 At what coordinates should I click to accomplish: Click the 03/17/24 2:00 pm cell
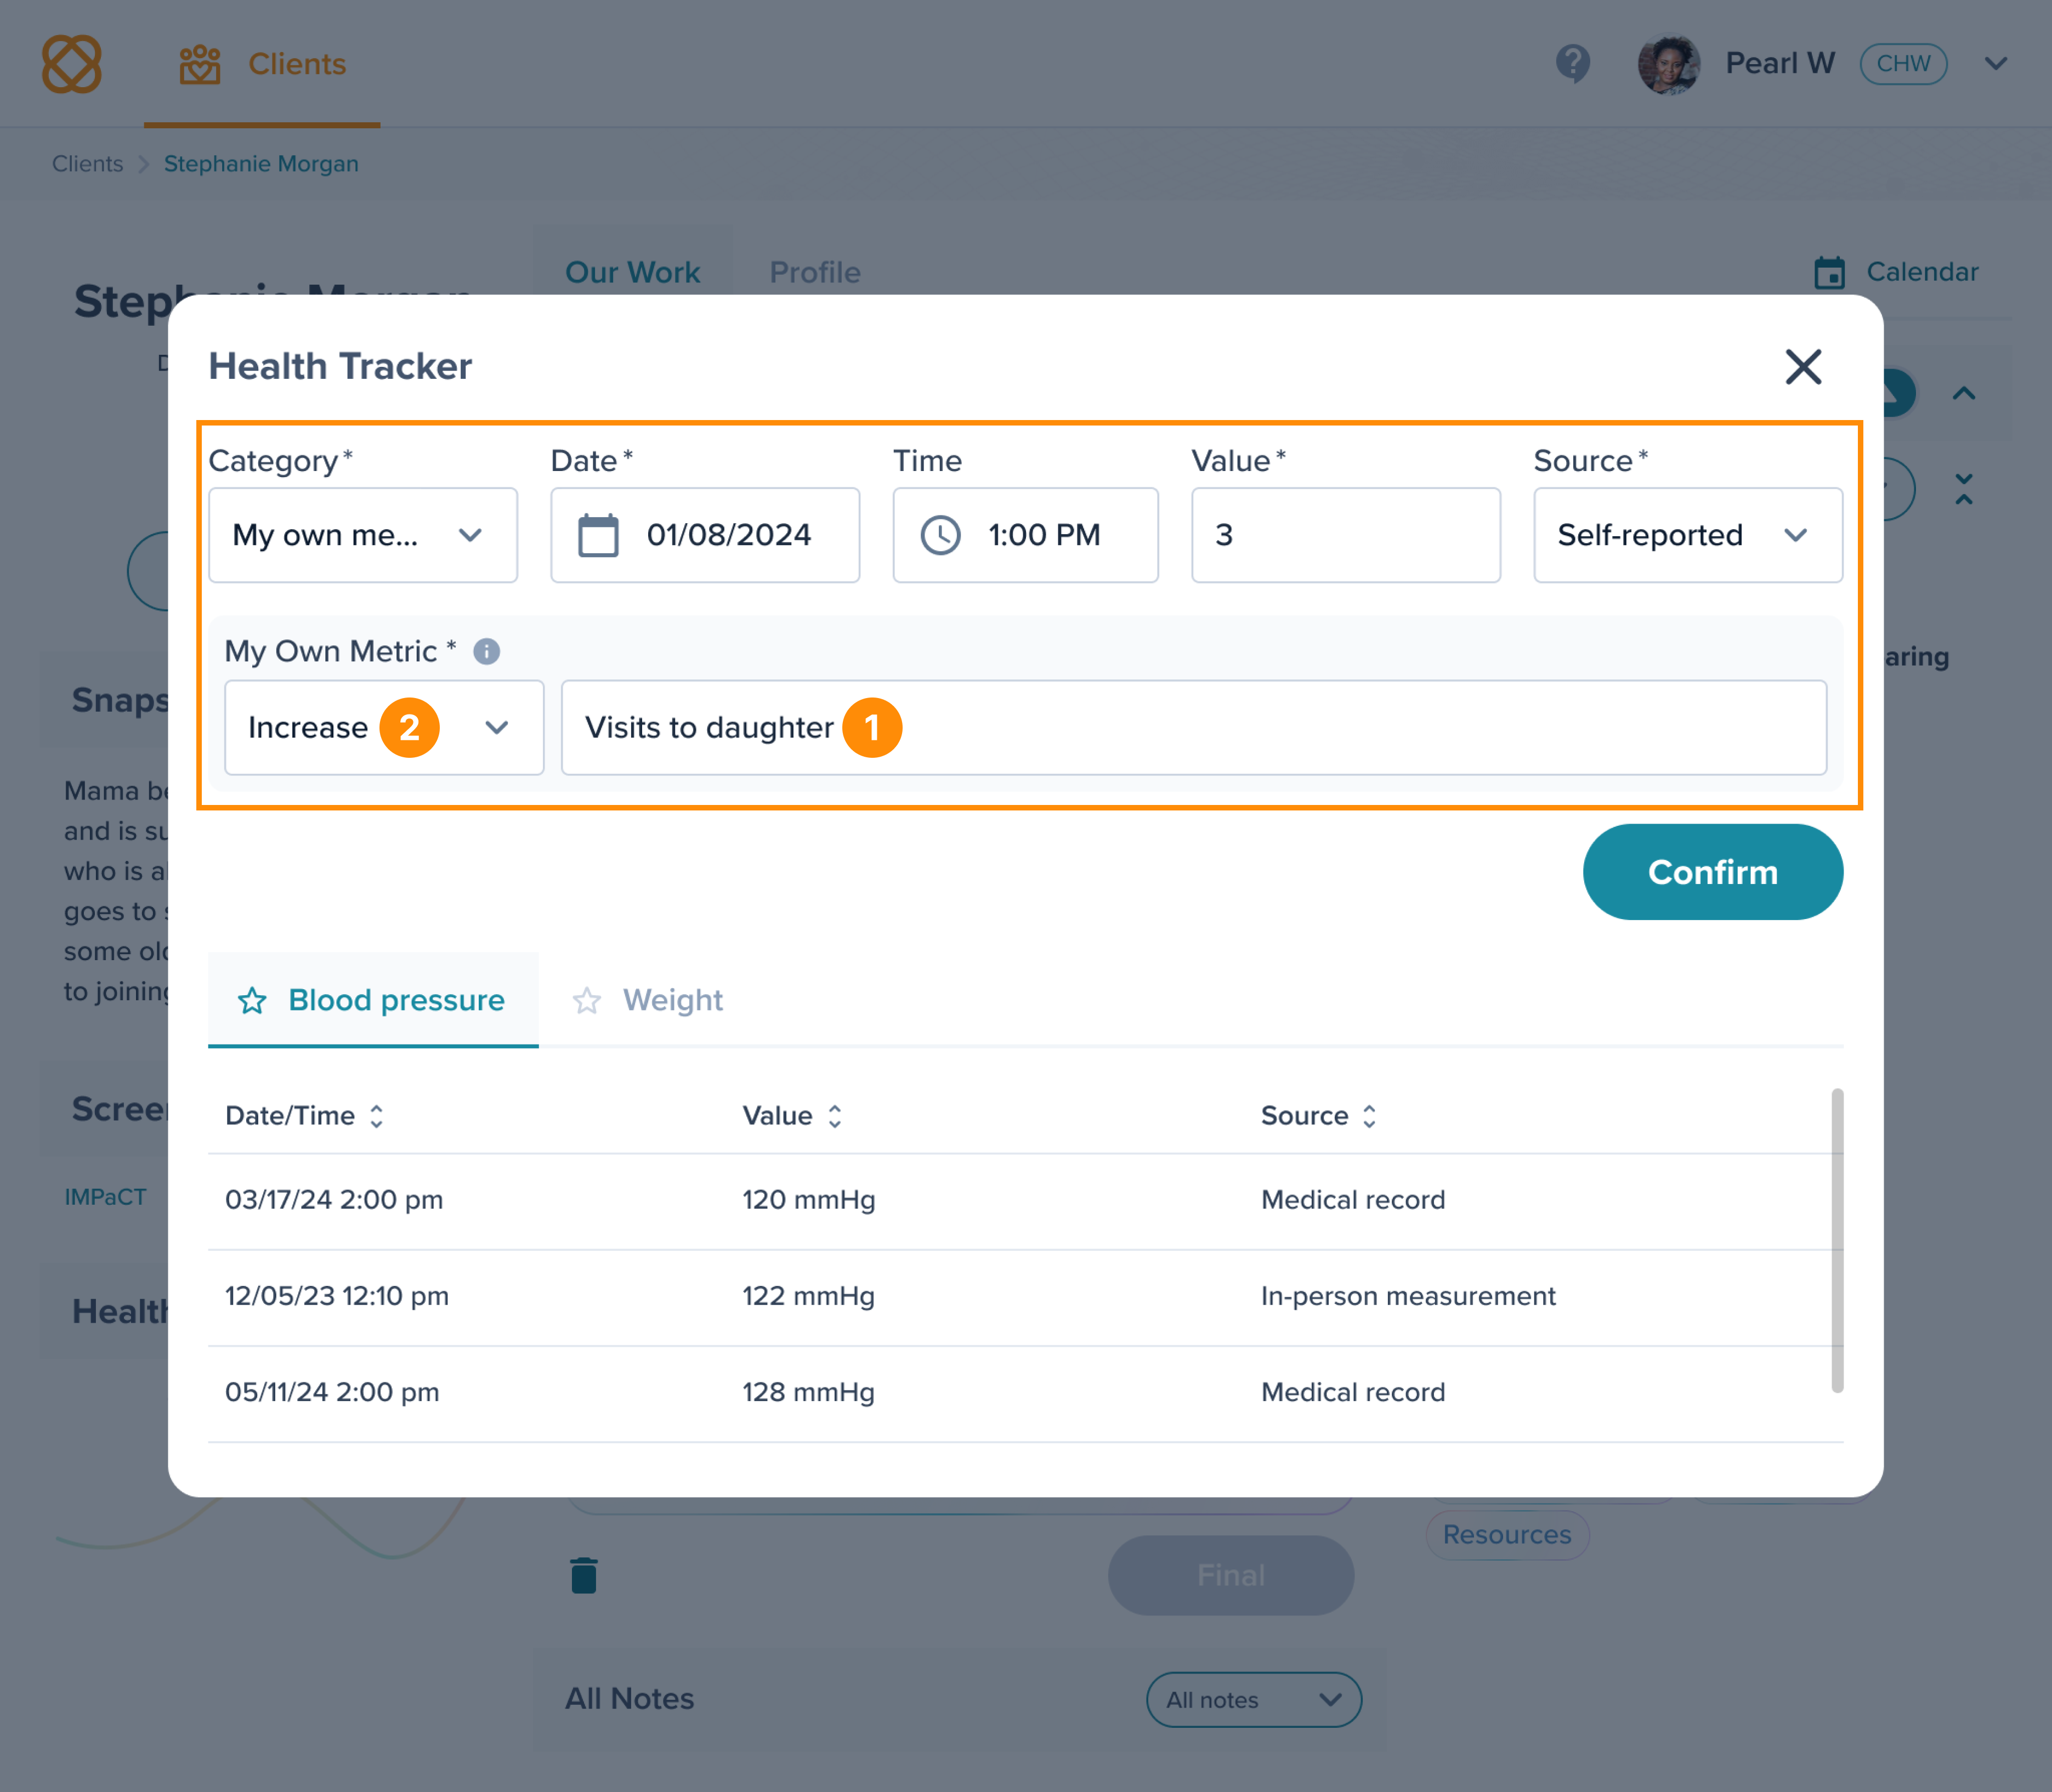(x=334, y=1200)
